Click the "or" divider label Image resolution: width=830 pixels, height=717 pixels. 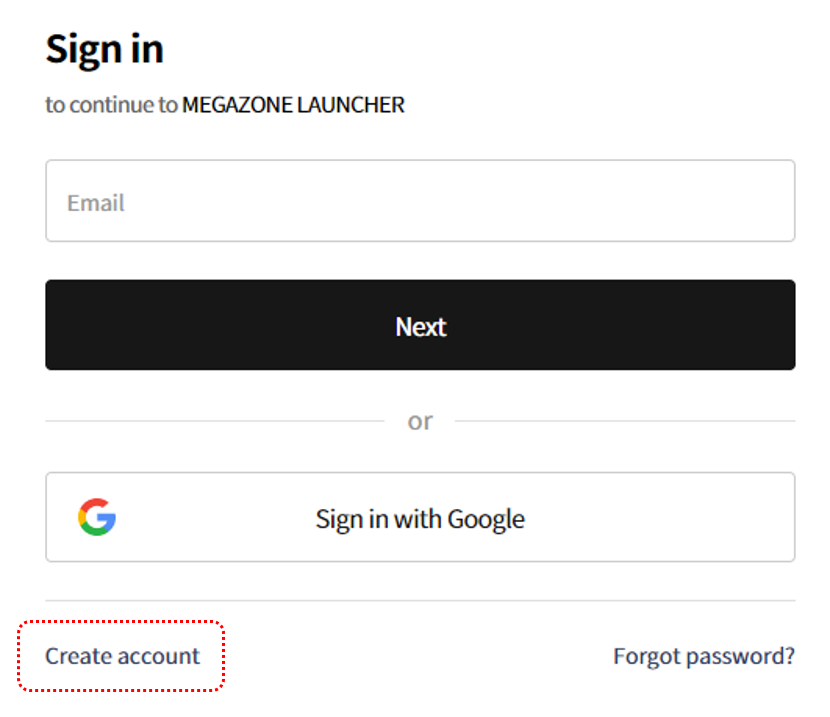(x=420, y=421)
